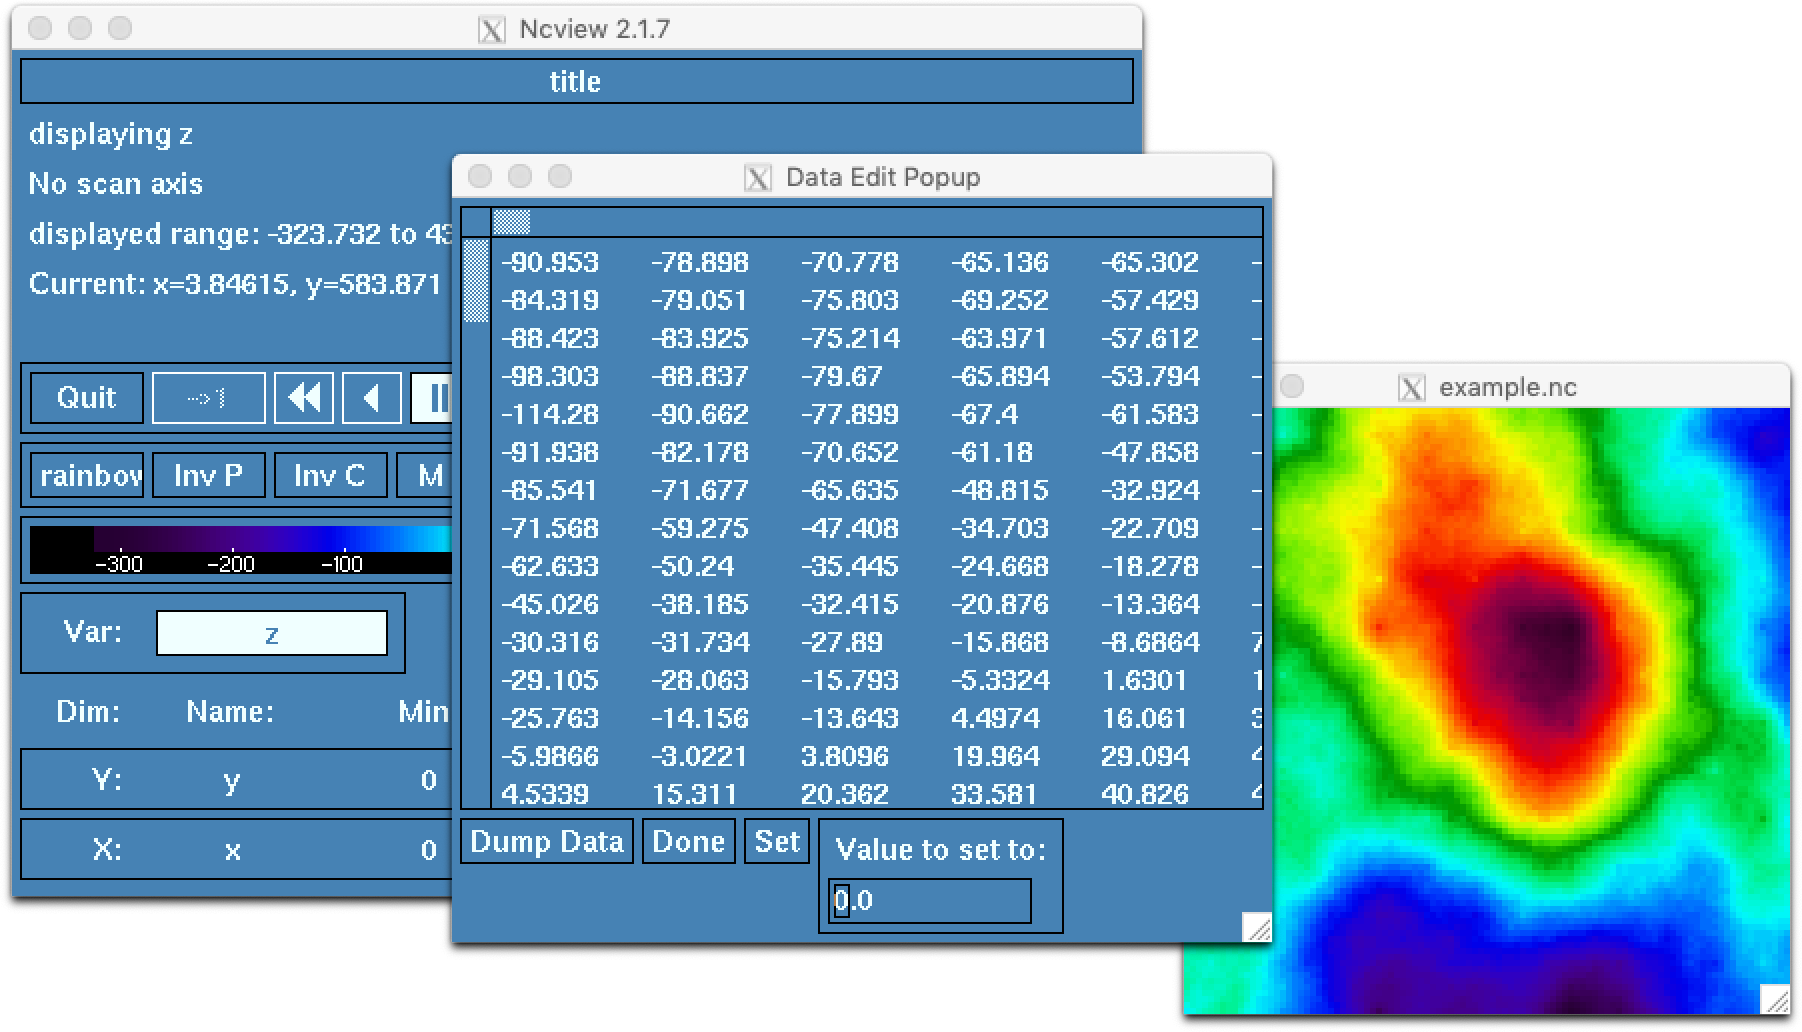
Task: Select the cell with value -67.4
Action: pyautogui.click(x=985, y=414)
